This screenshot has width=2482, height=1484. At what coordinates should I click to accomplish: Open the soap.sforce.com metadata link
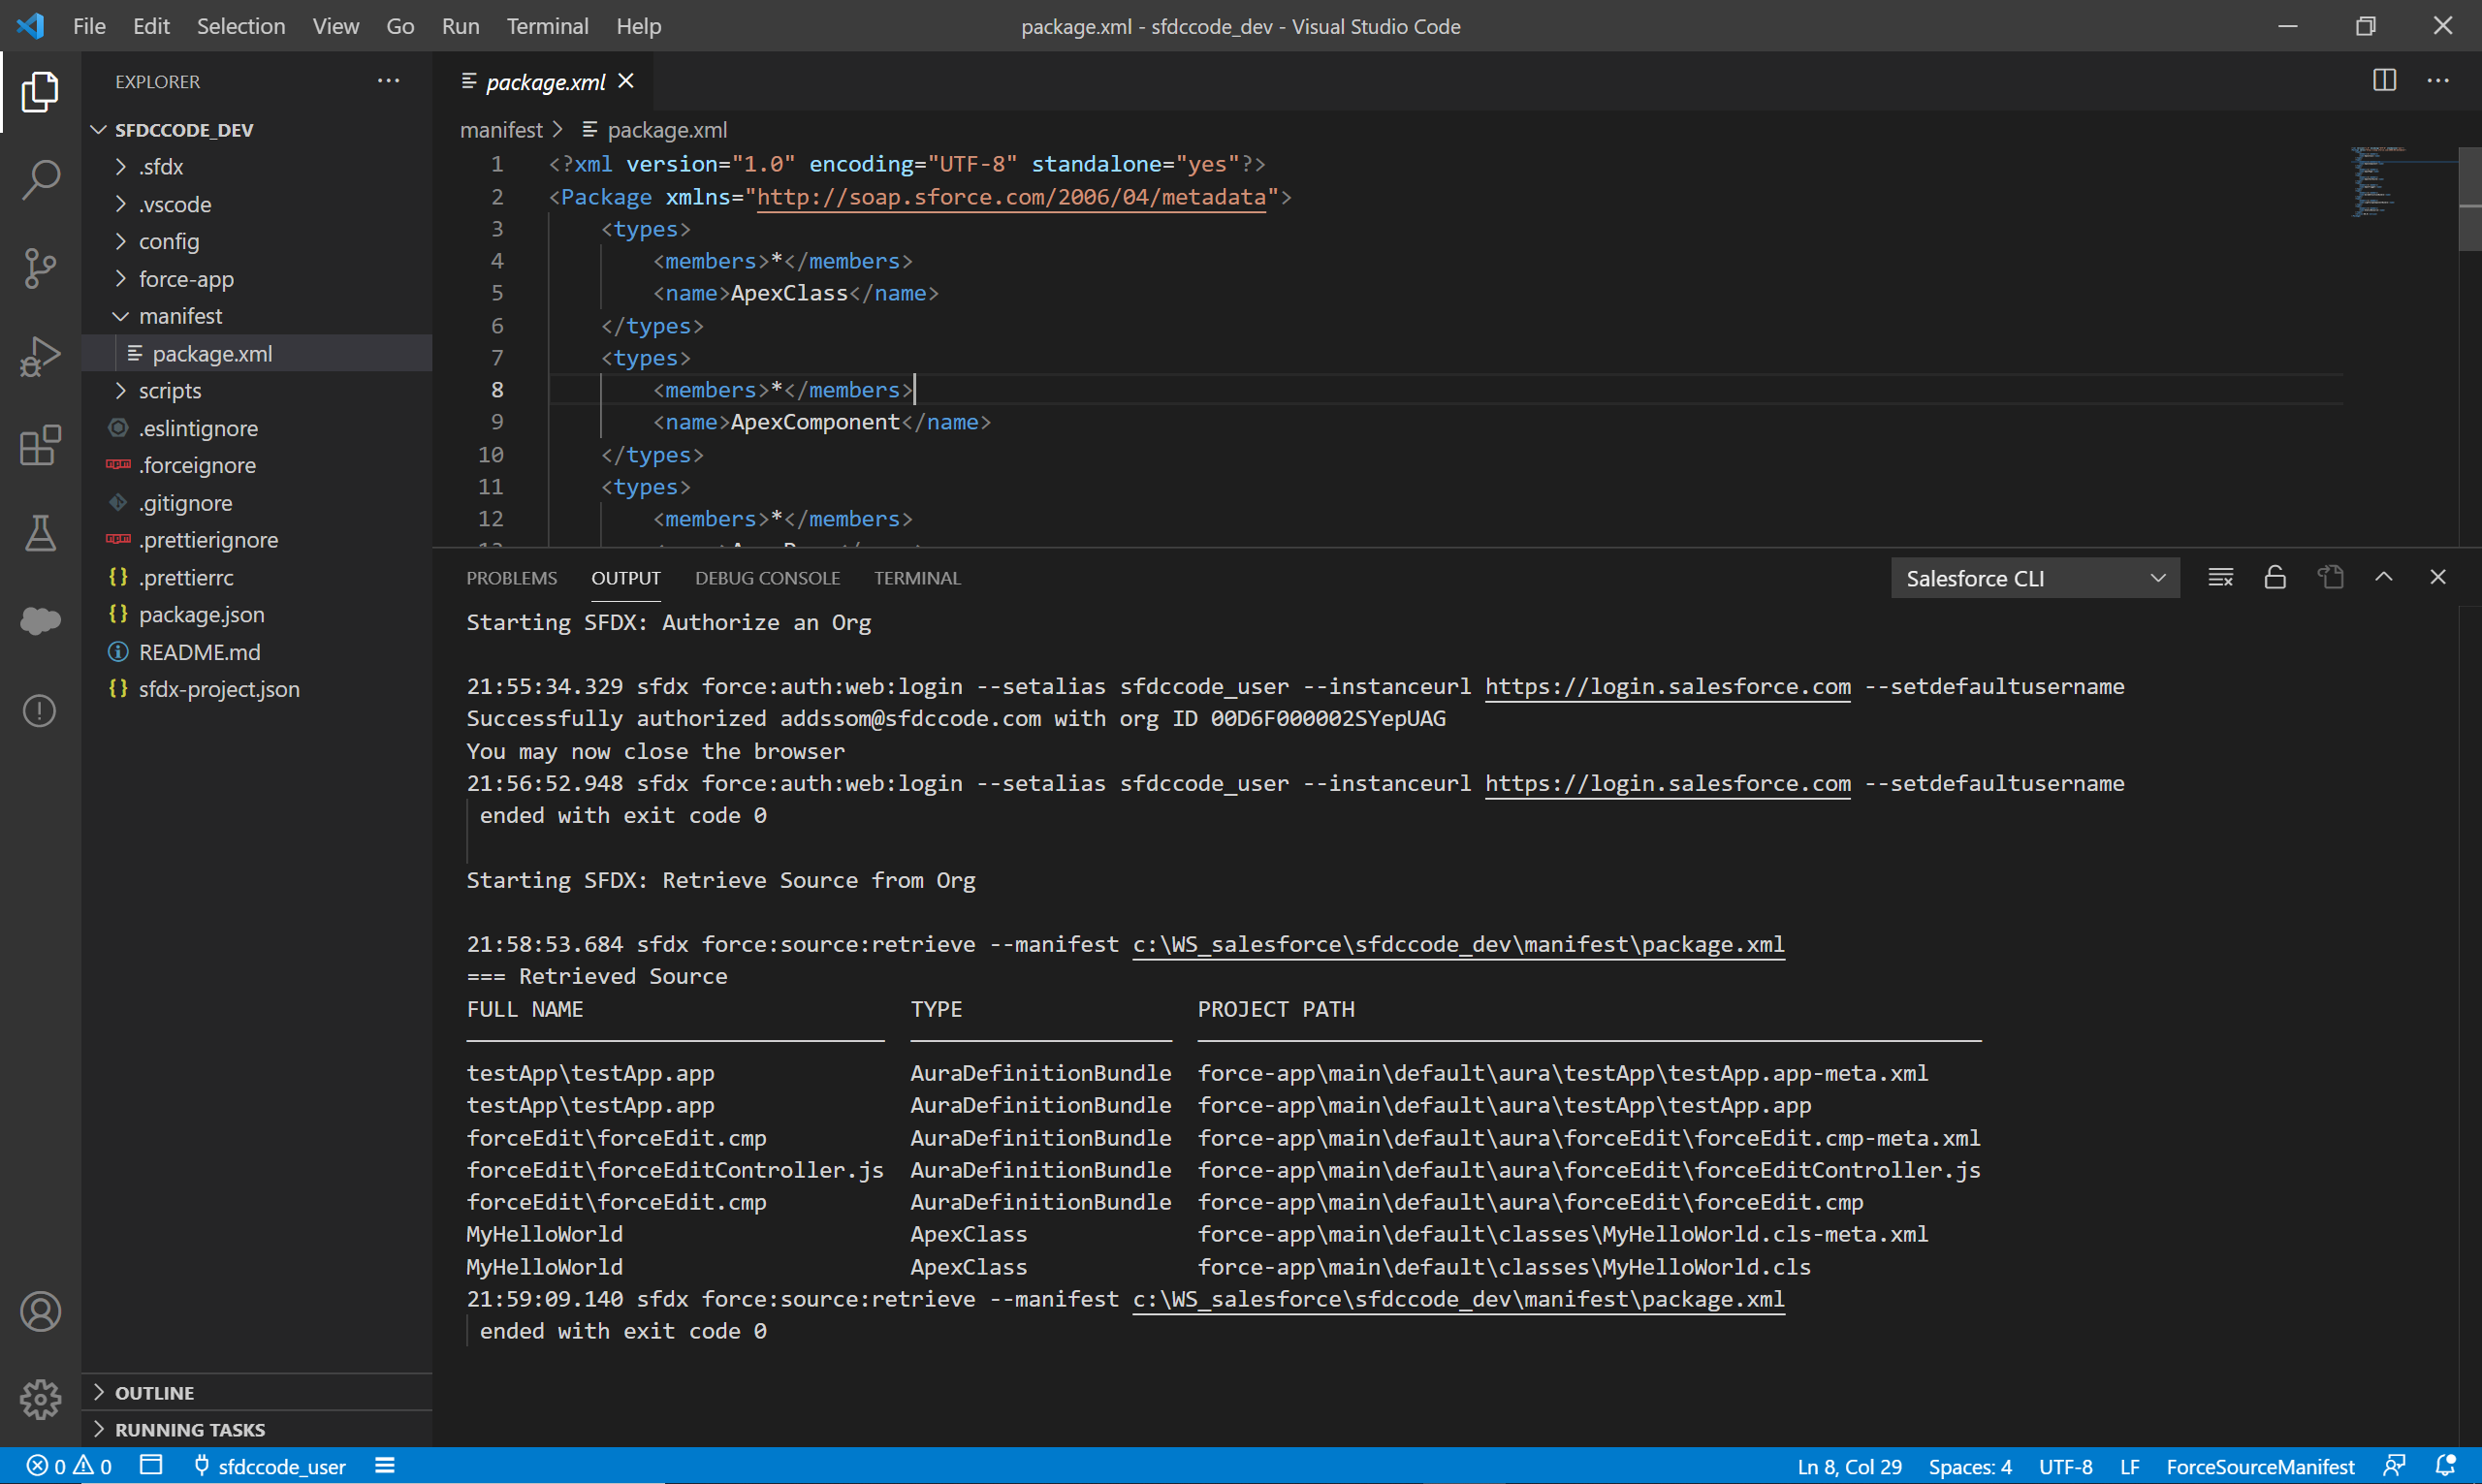tap(1010, 197)
